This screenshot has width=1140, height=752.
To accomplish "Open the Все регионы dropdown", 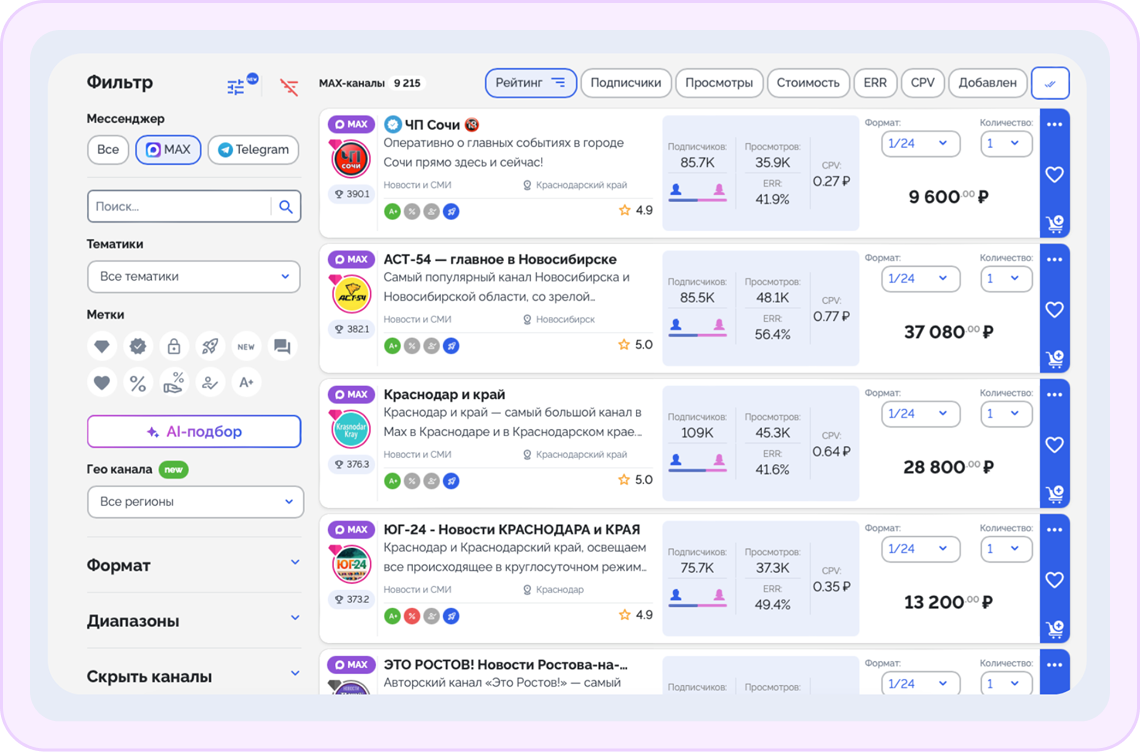I will [x=195, y=502].
